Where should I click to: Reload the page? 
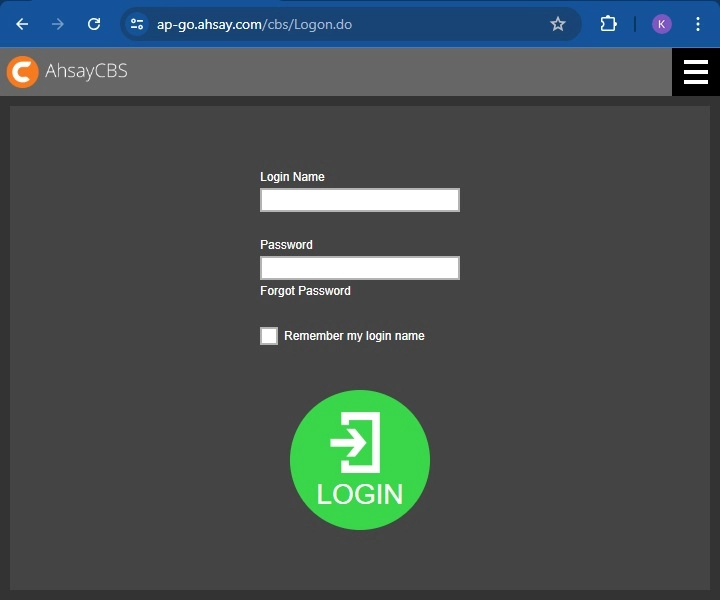94,24
